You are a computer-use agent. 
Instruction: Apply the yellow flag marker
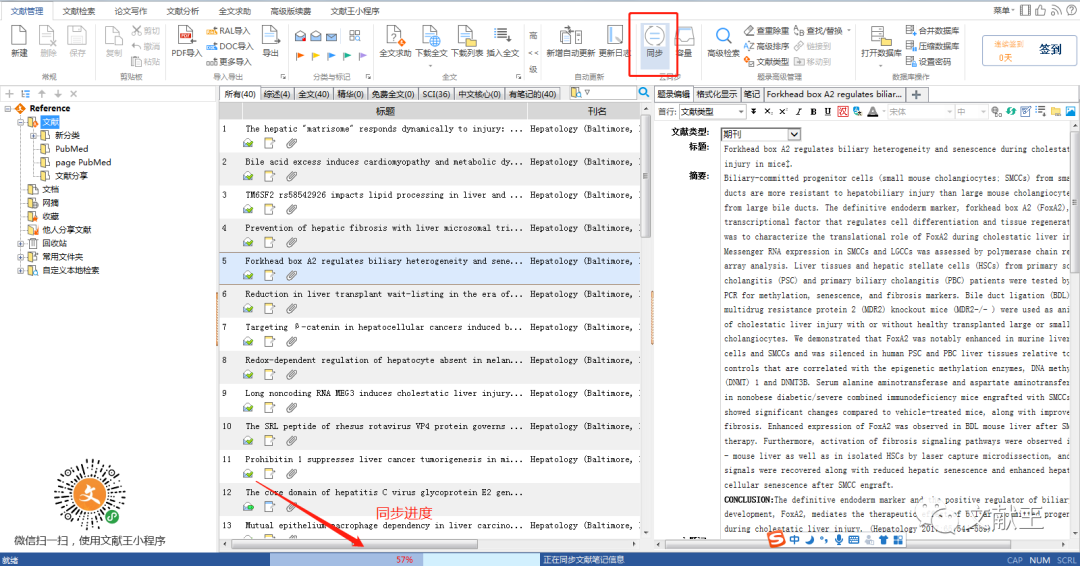[x=315, y=56]
